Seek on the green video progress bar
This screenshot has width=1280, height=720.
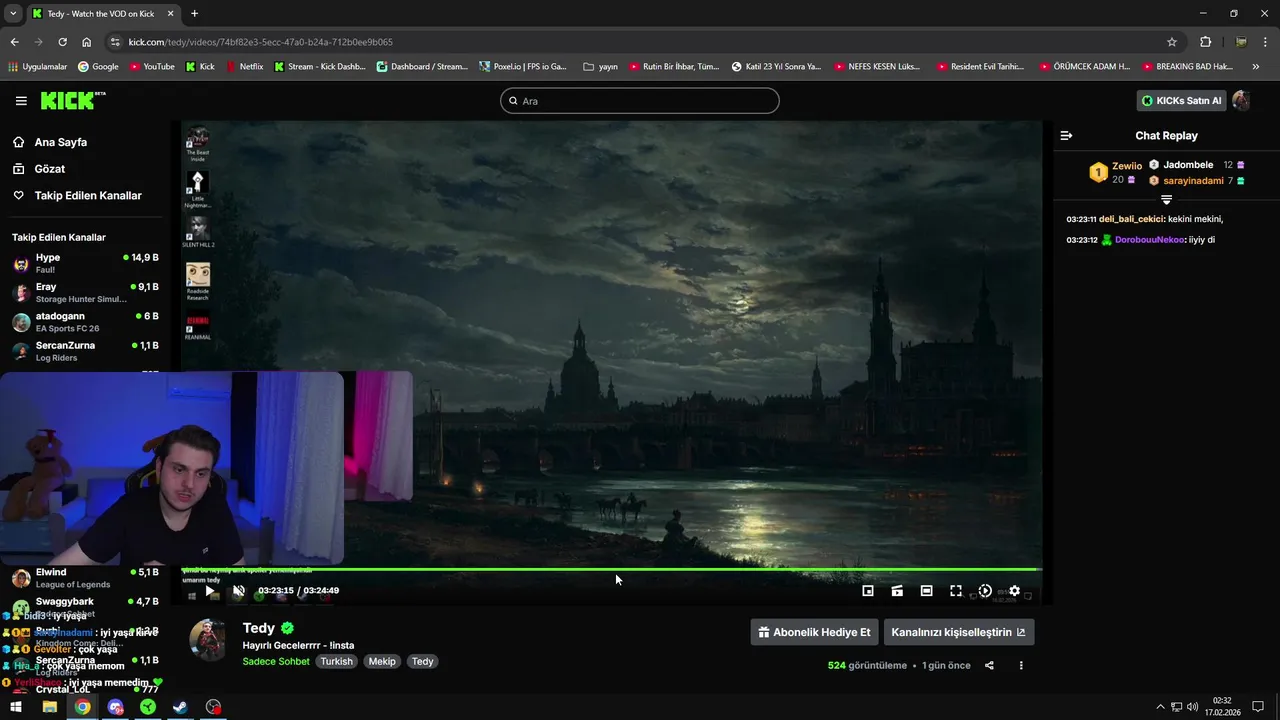point(611,570)
